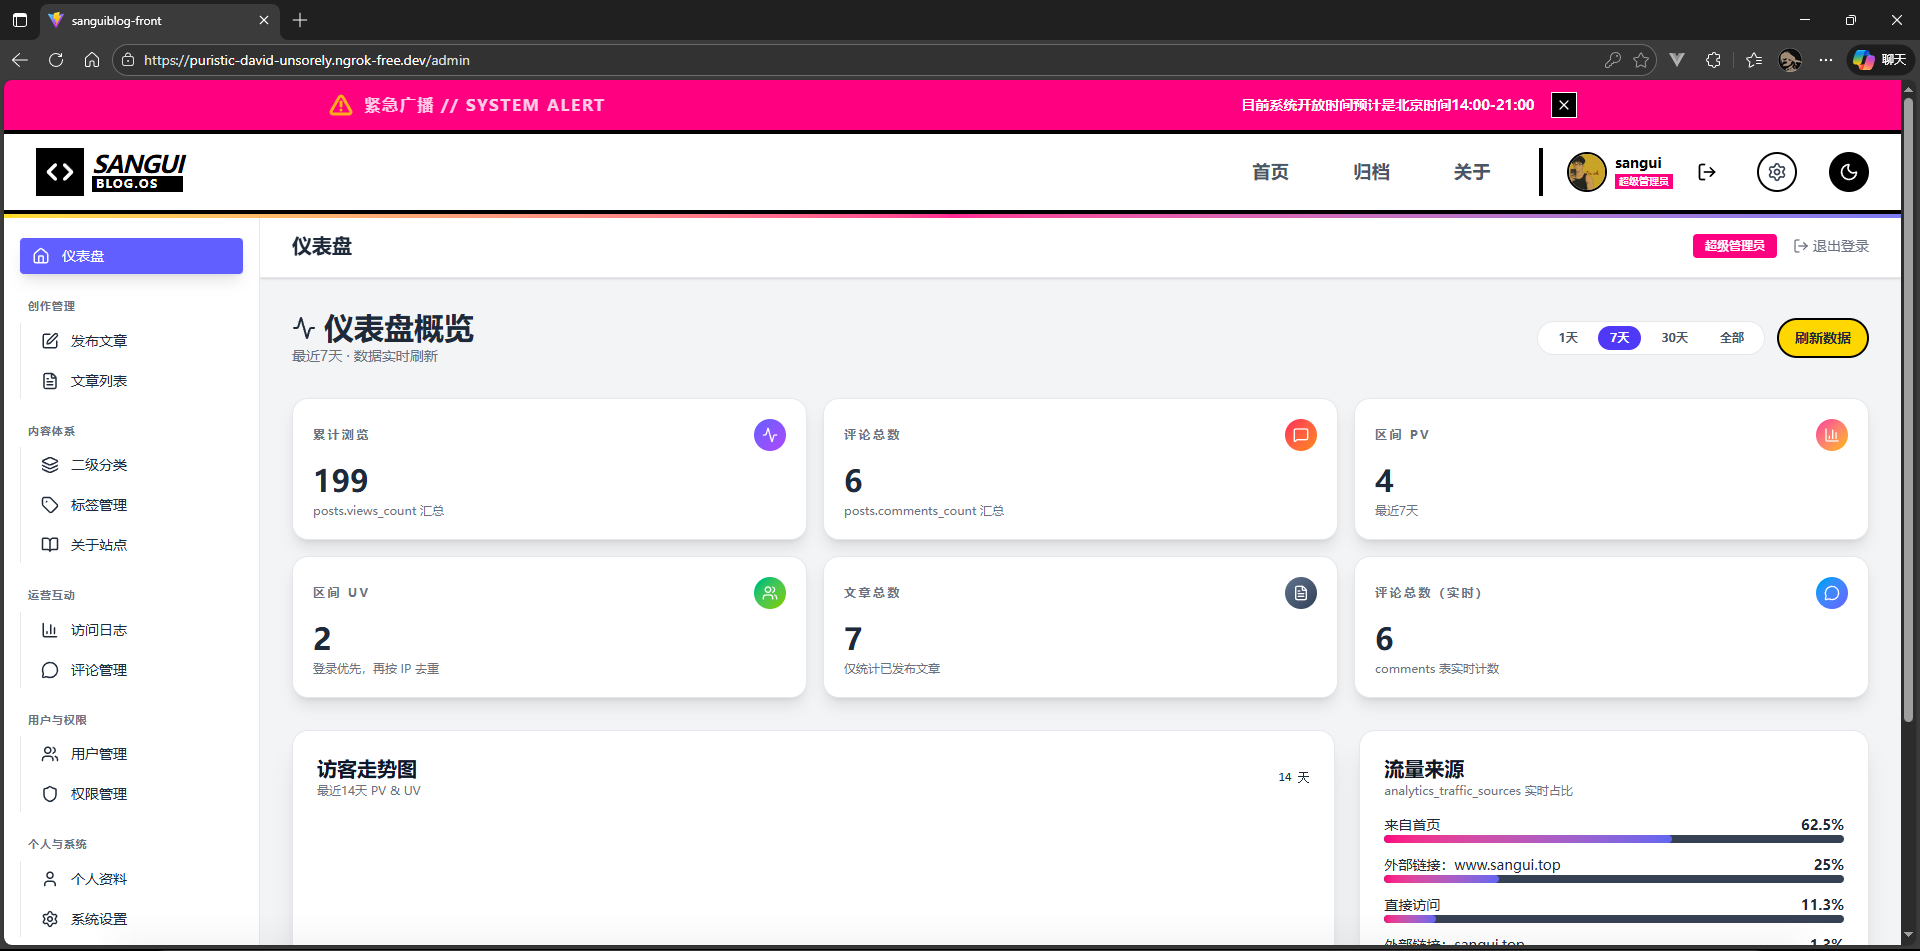Screen dimensions: 1920x951
Task: Open settings via the header gear icon
Action: pyautogui.click(x=1776, y=172)
